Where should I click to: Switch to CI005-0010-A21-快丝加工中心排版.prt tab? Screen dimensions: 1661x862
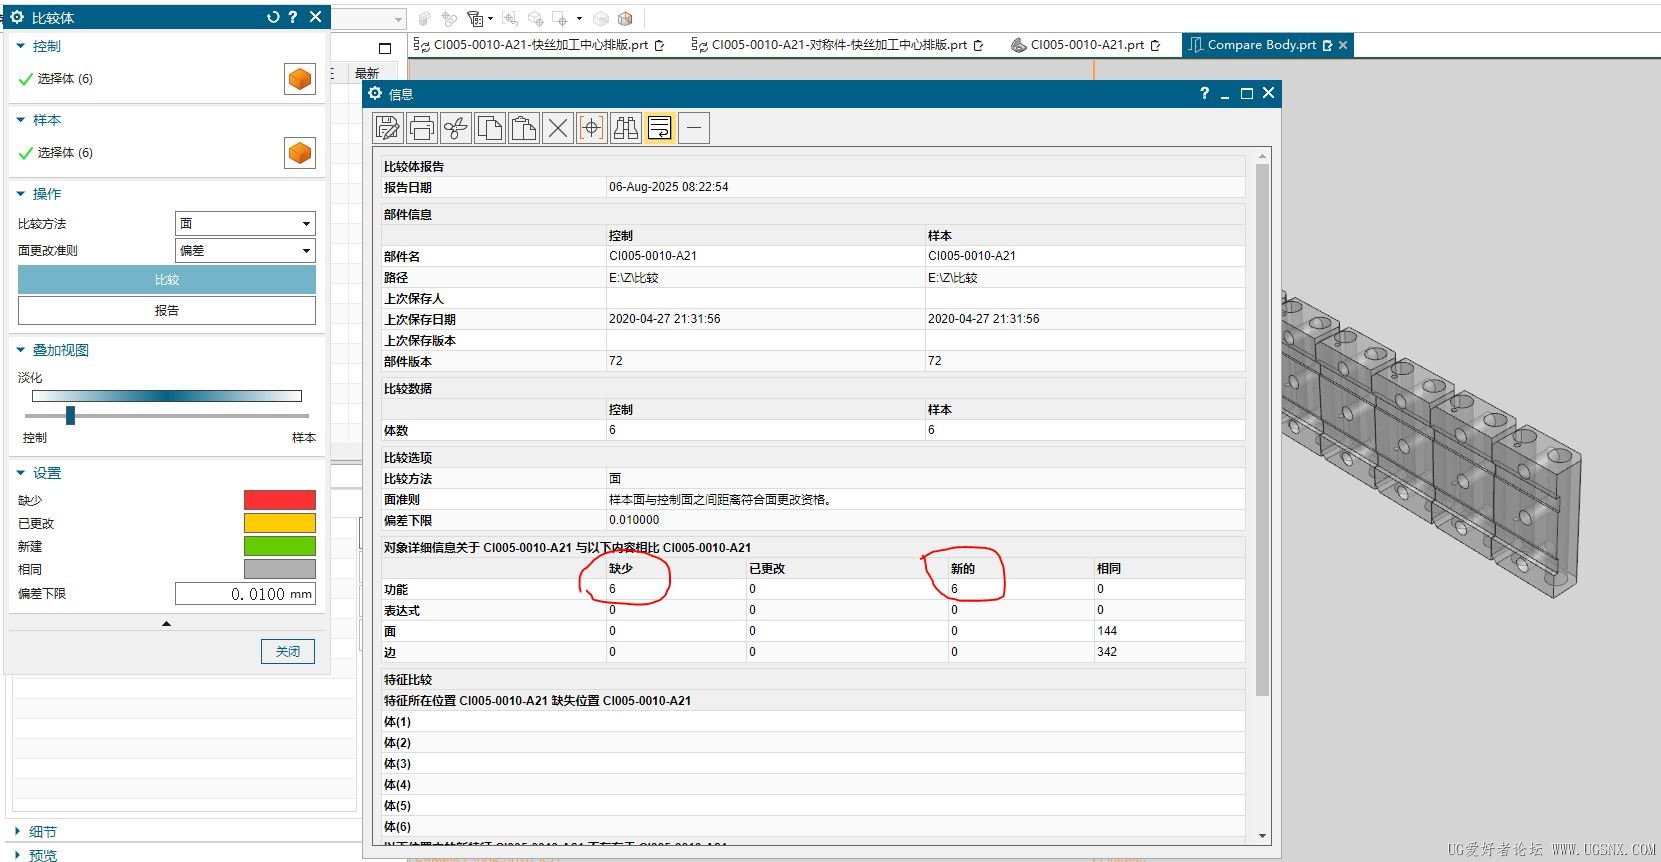pos(541,45)
